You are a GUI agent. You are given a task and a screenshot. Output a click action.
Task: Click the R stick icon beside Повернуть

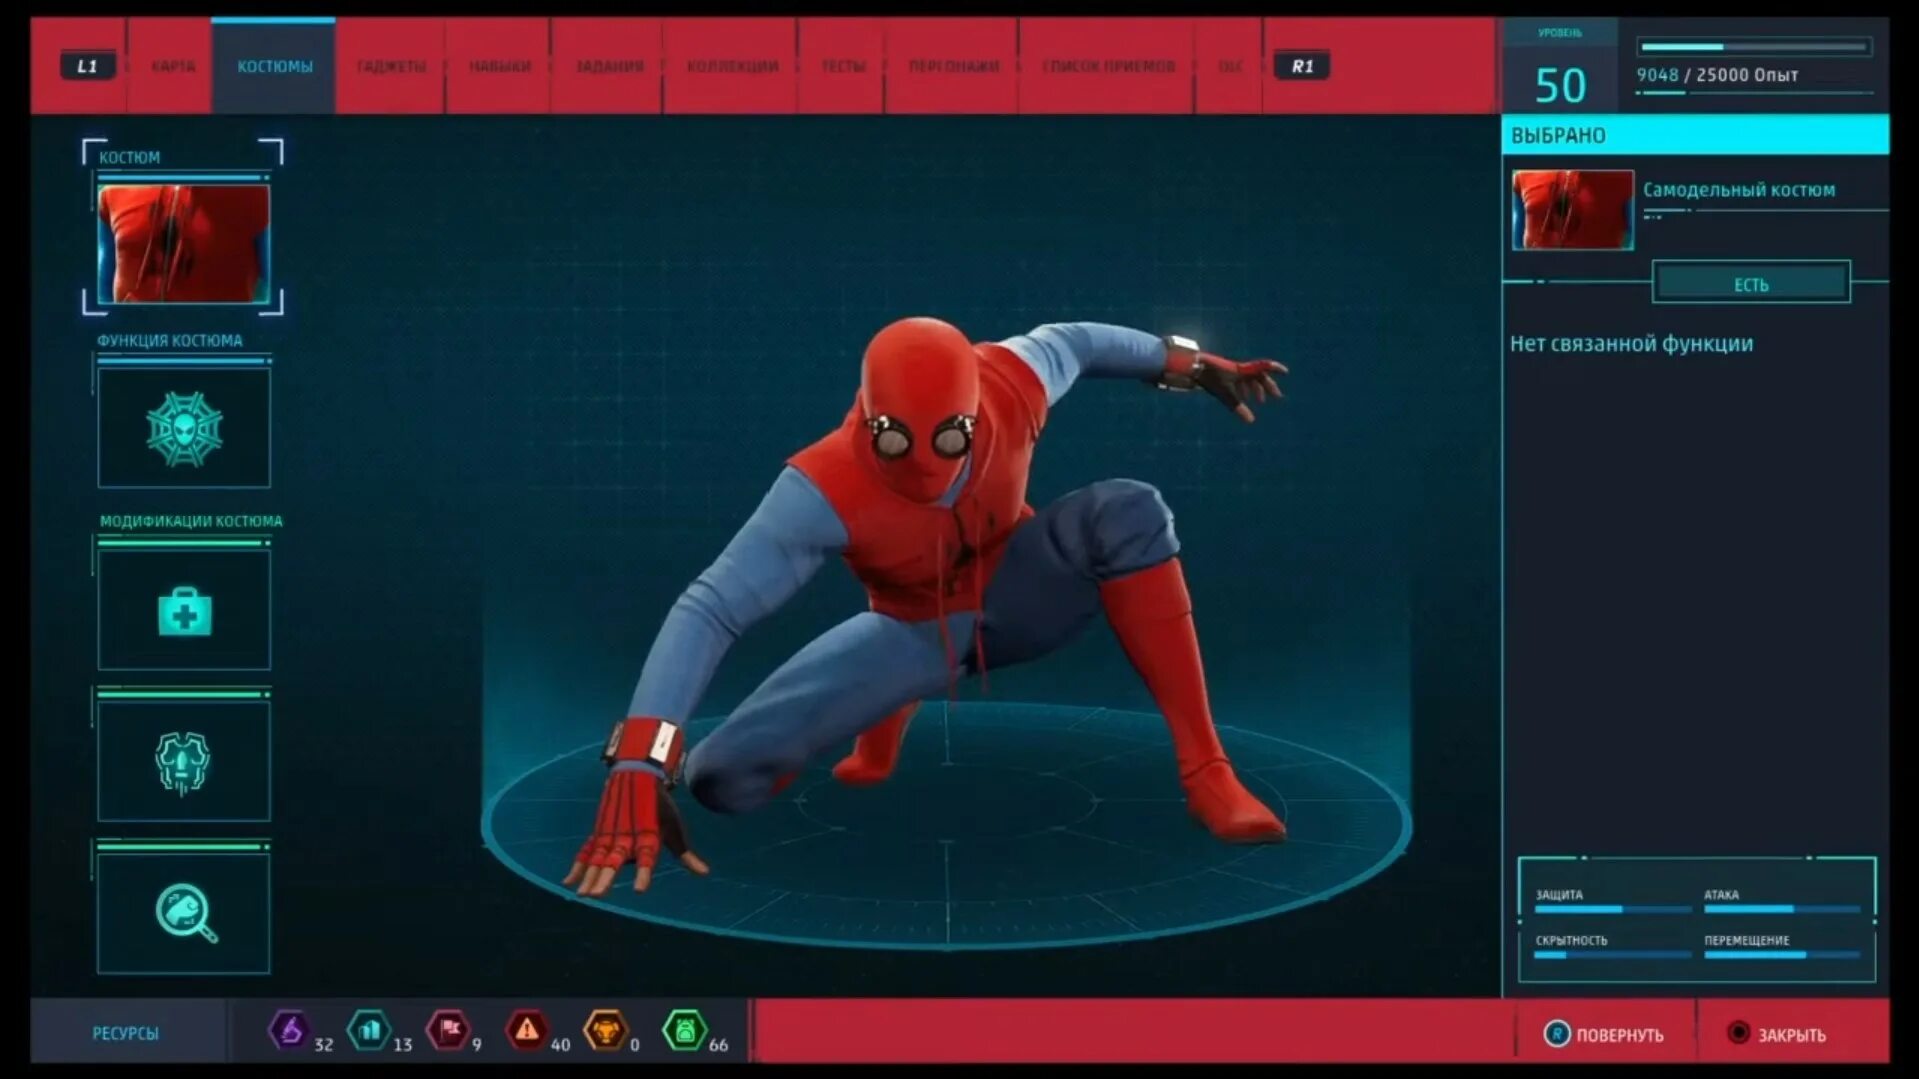[x=1557, y=1034]
